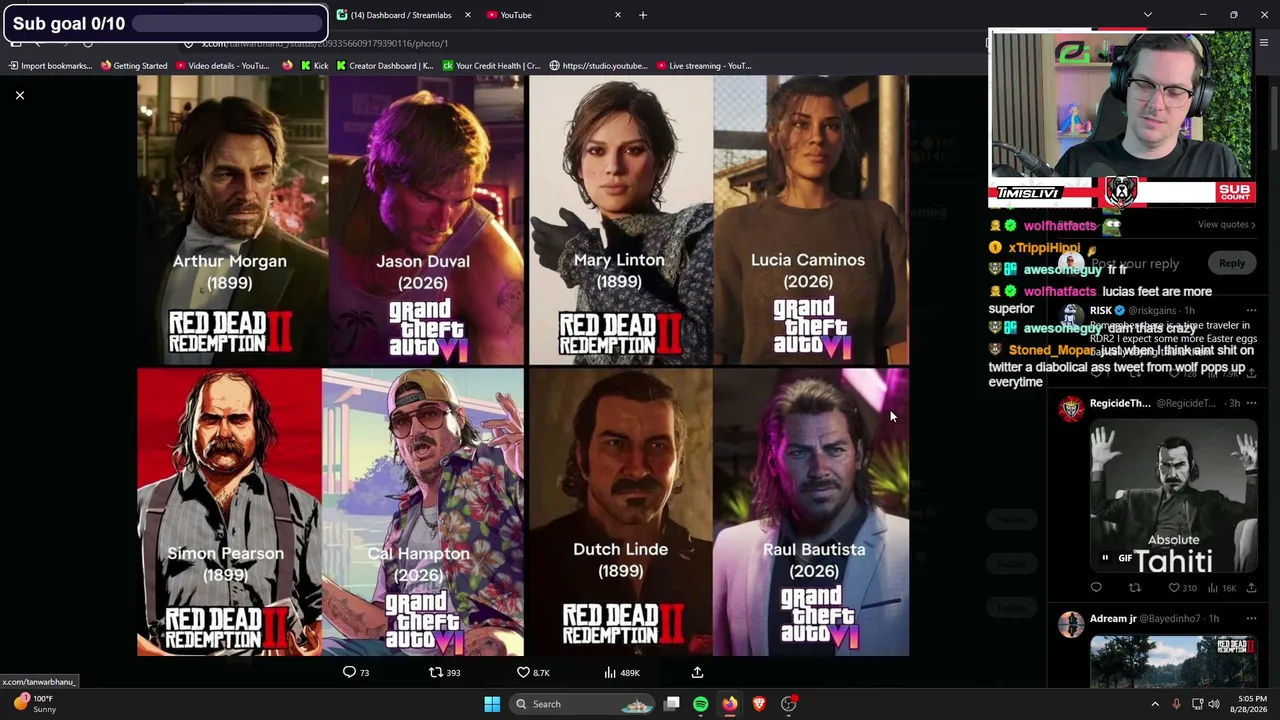Viewport: 1280px width, 720px height.
Task: Close the YouTube browser tab
Action: [618, 15]
